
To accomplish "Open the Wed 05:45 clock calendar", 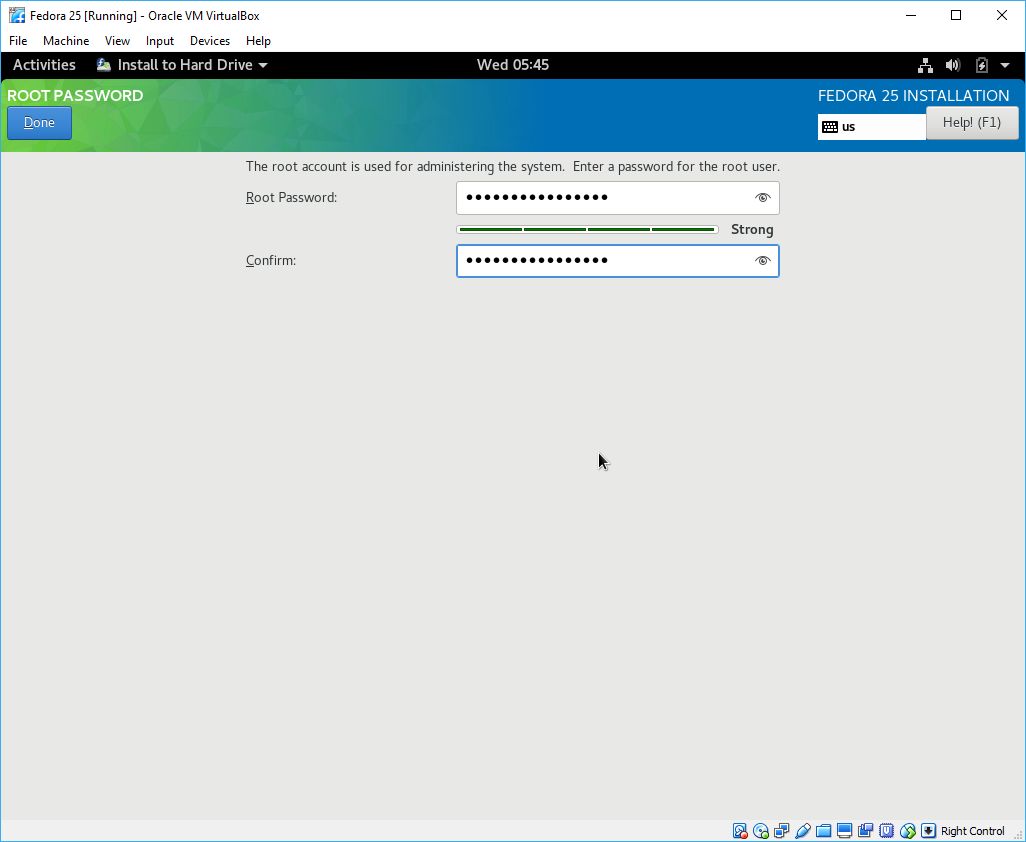I will [x=513, y=65].
